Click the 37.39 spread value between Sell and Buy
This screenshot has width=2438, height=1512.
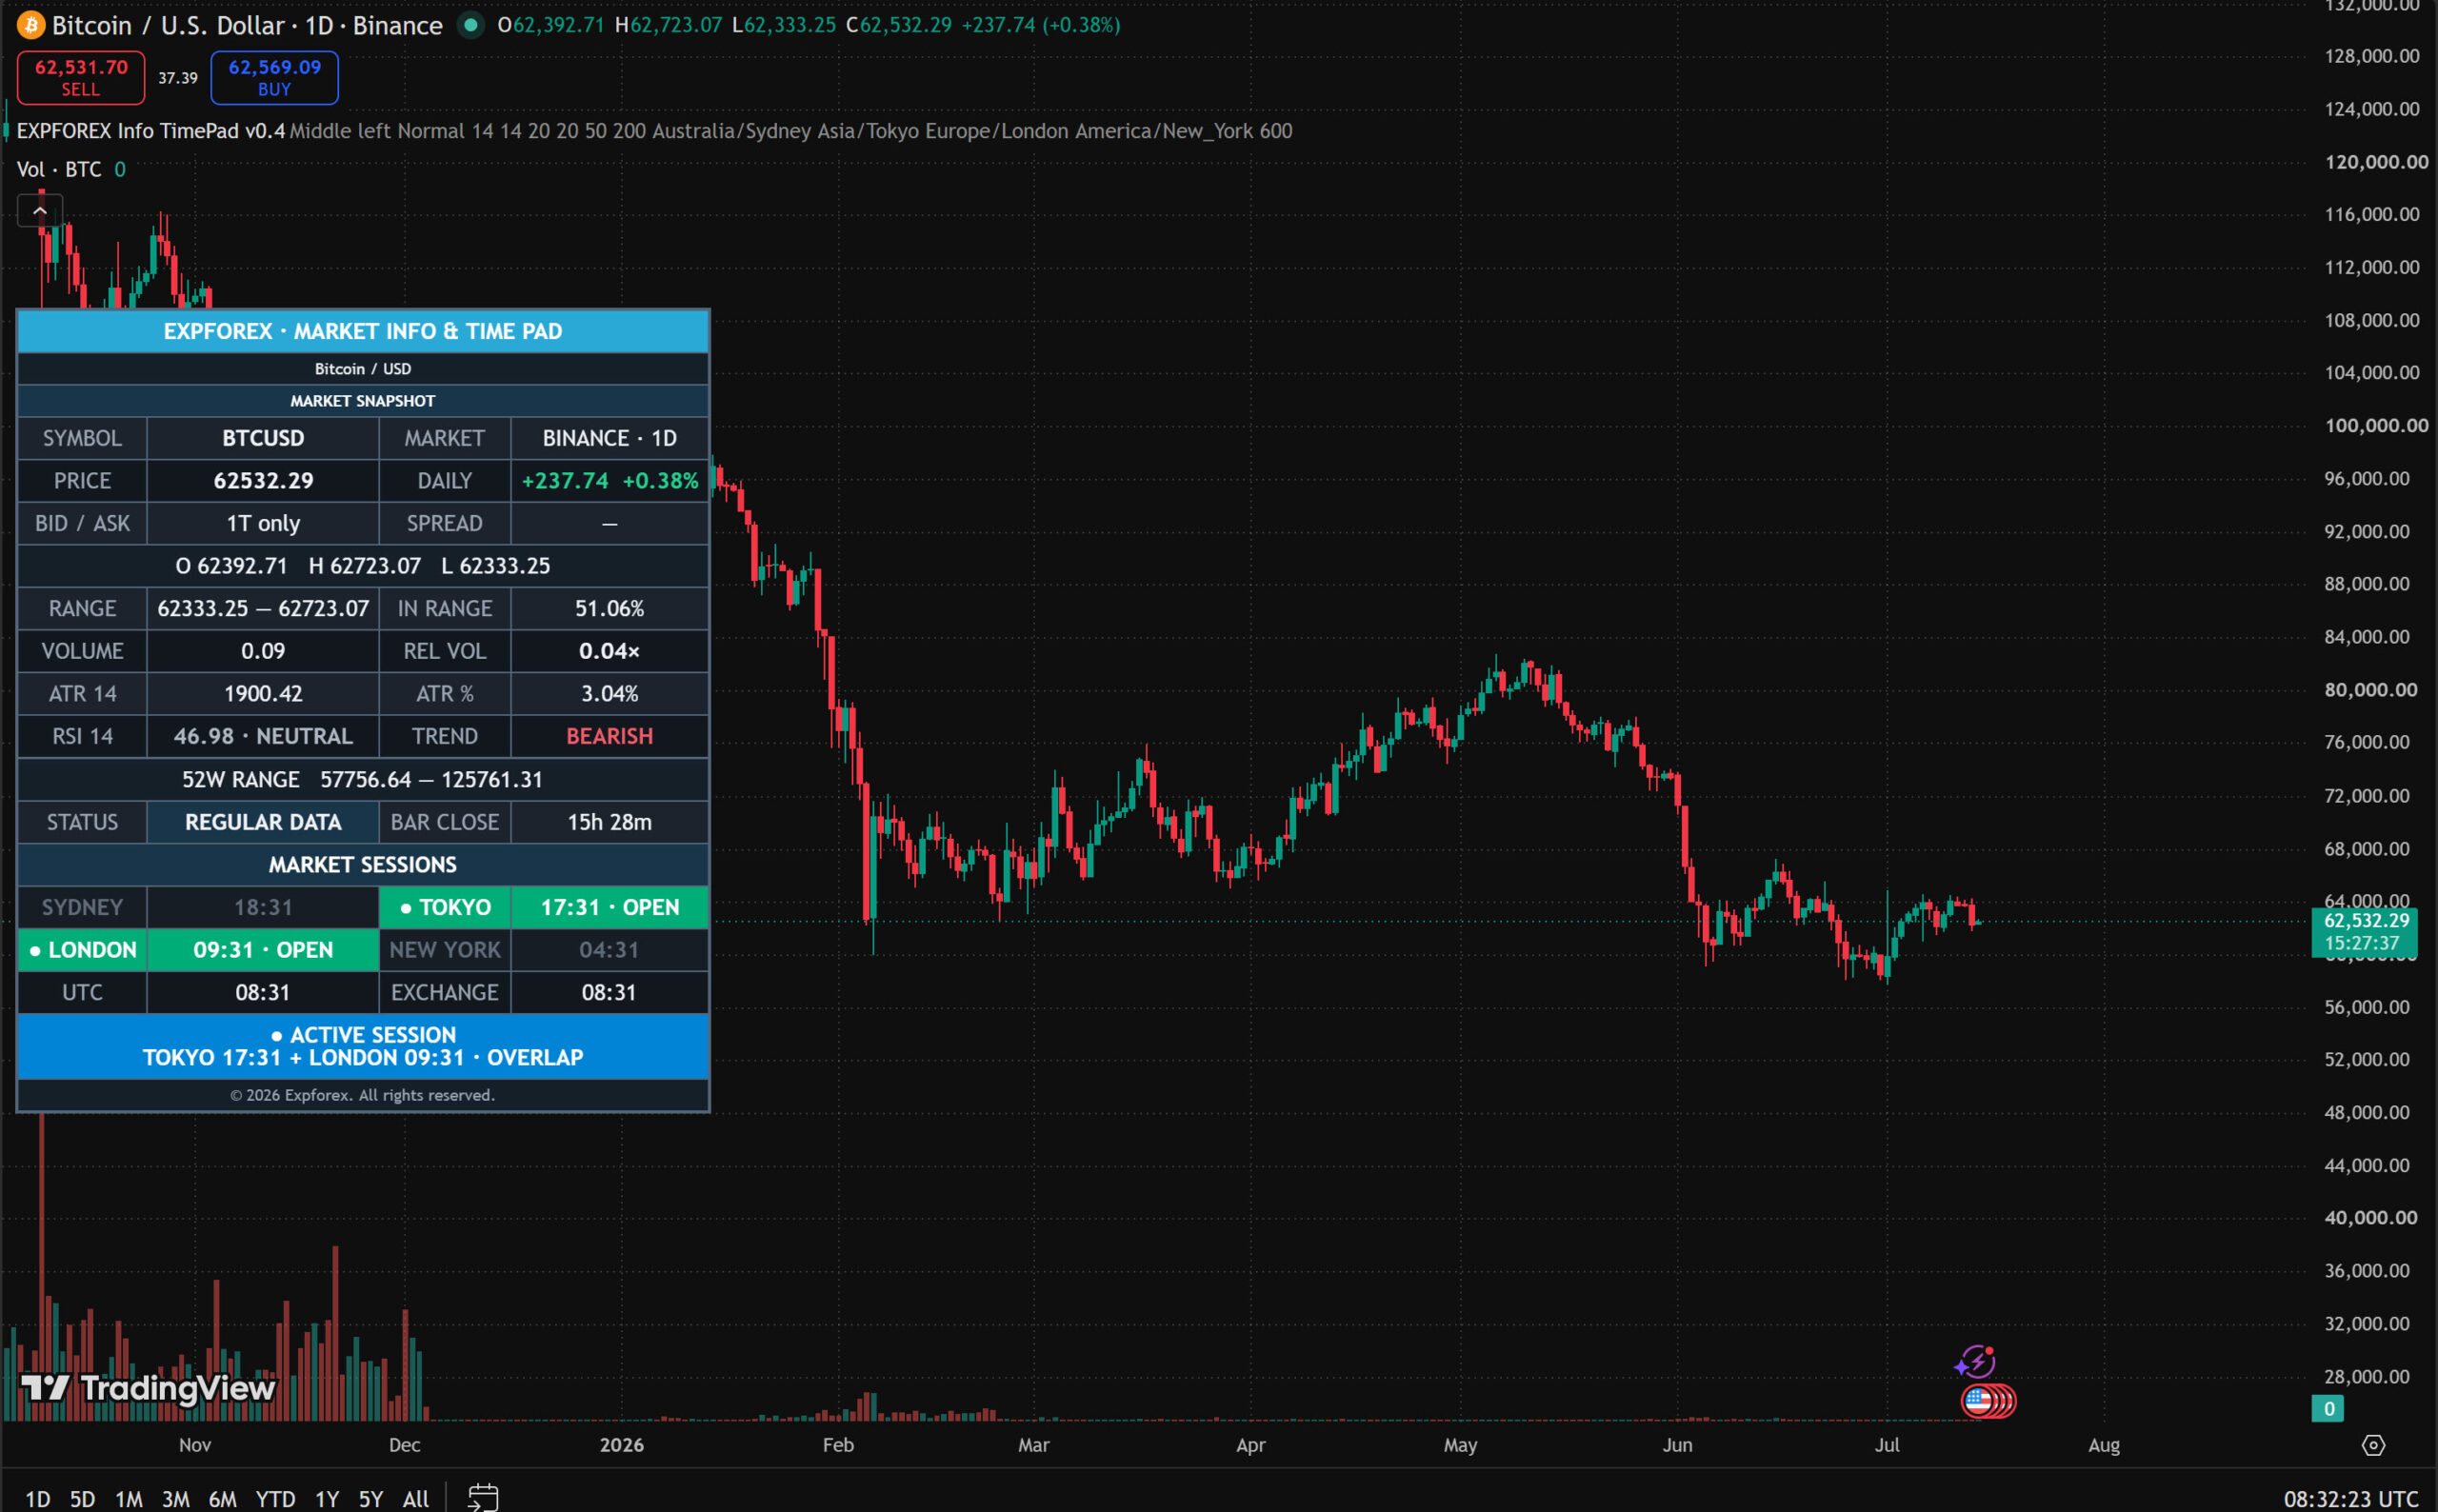pos(178,78)
